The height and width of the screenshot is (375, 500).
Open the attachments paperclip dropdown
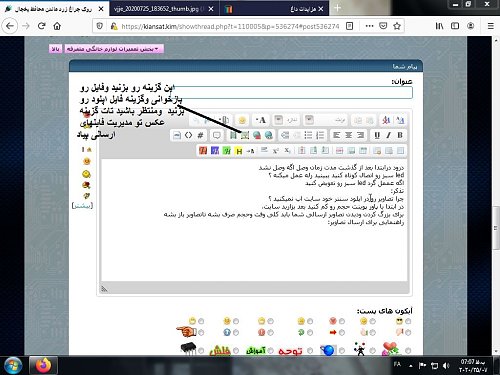click(223, 120)
